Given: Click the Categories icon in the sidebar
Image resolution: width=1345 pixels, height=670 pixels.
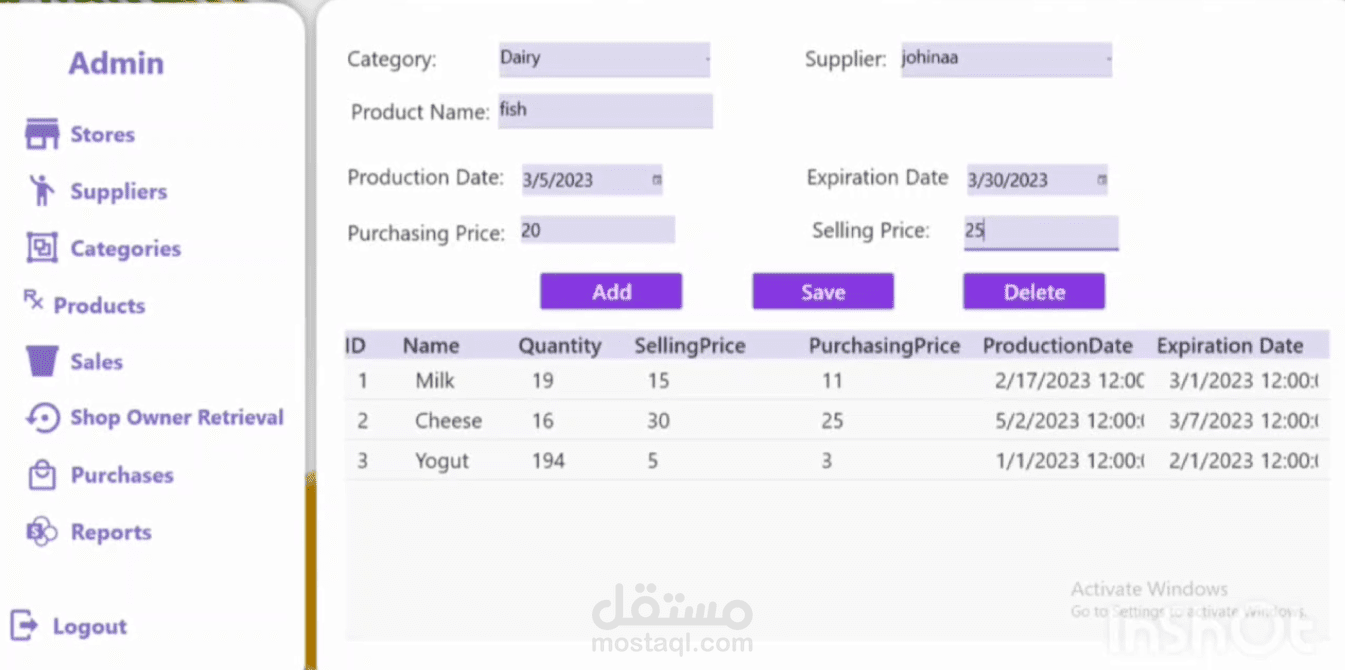Looking at the screenshot, I should coord(40,247).
